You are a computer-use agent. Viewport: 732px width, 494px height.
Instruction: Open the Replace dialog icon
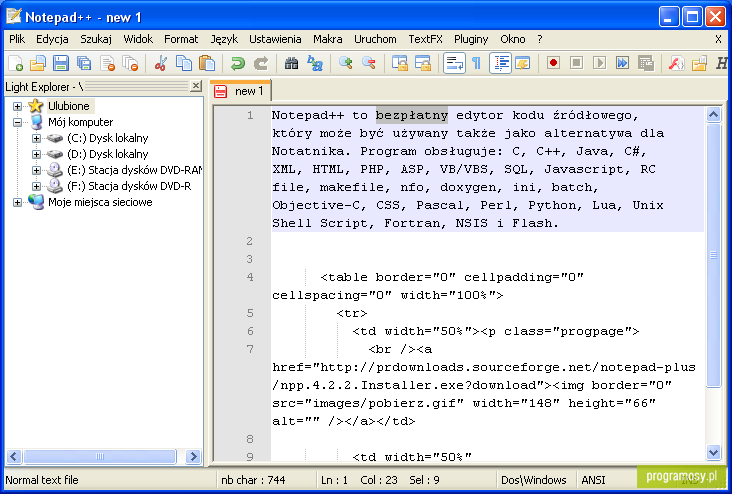coord(315,63)
